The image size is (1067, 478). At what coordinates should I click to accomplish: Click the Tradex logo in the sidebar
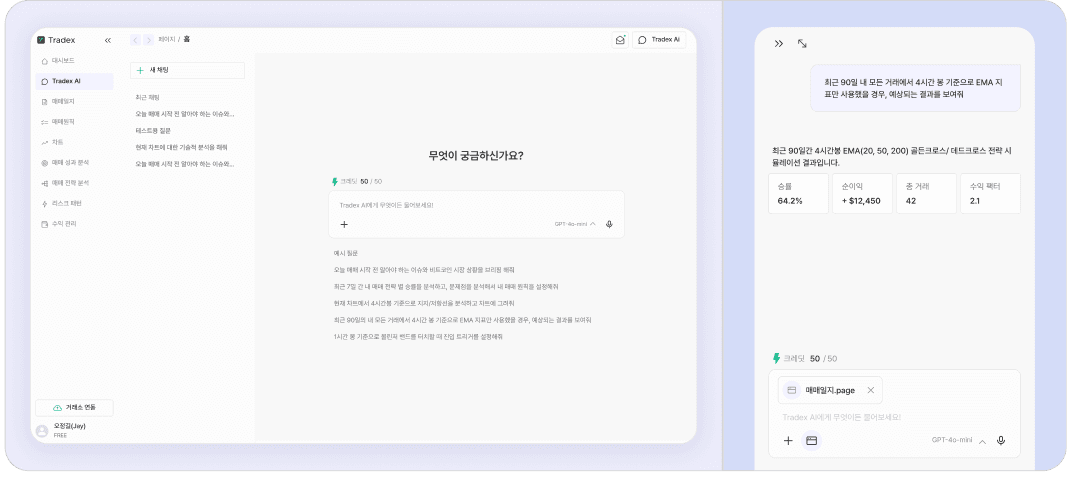56,40
